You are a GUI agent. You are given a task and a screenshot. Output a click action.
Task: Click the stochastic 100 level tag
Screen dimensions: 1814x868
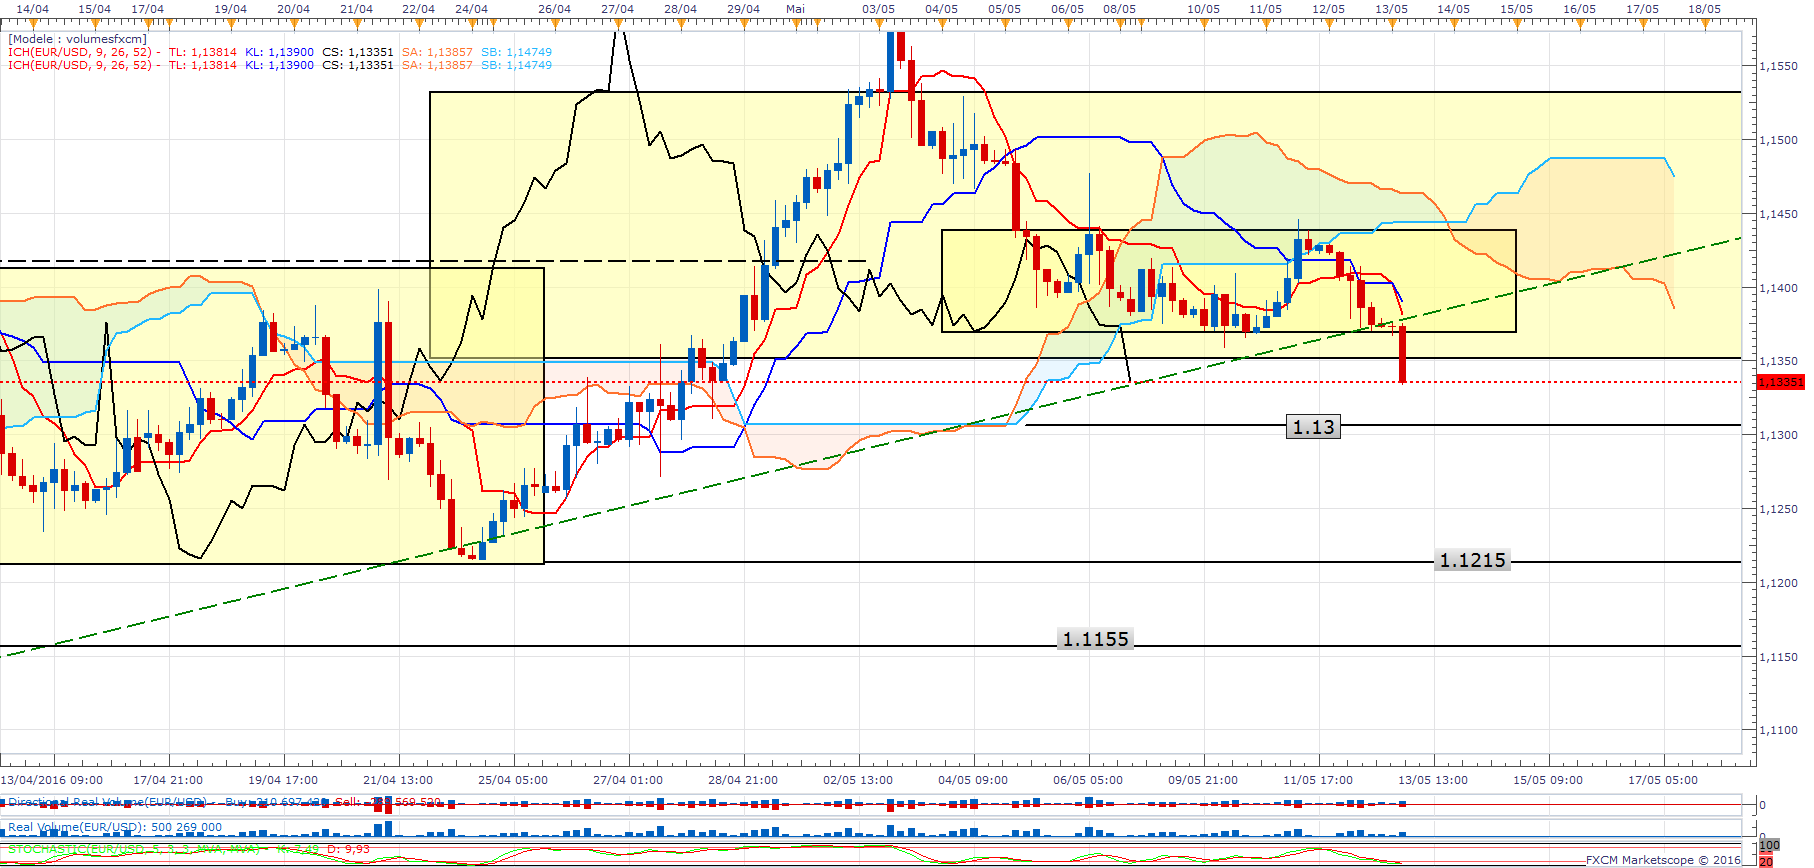pyautogui.click(x=1769, y=846)
